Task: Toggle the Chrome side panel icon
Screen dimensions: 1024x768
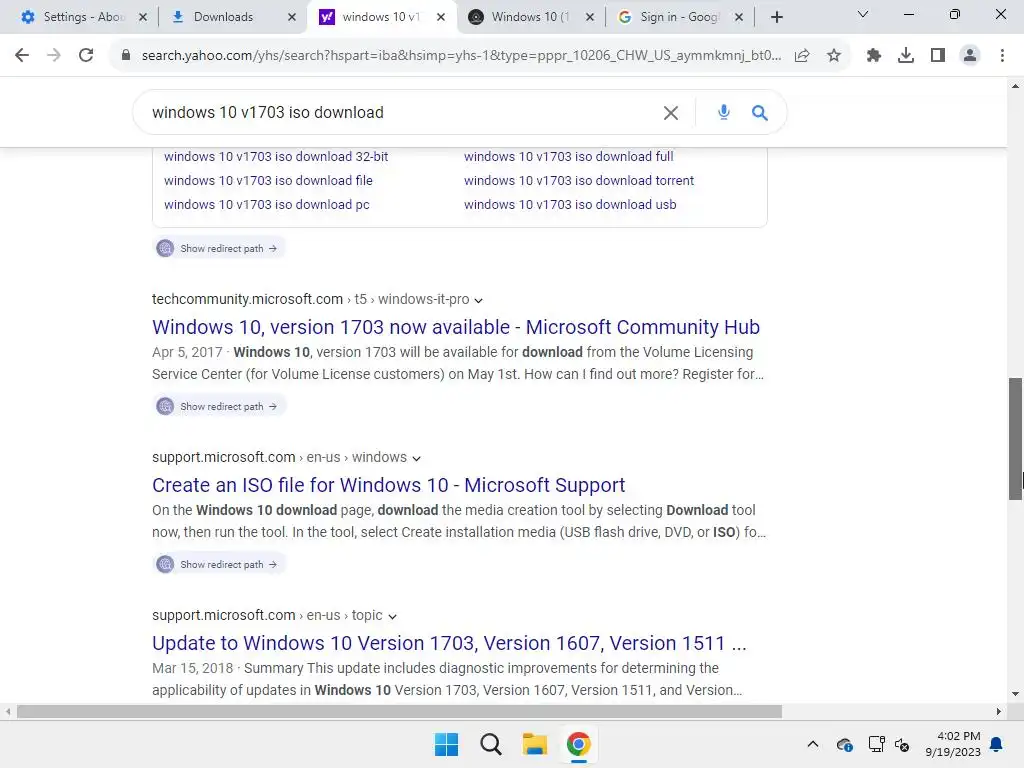Action: tap(938, 56)
